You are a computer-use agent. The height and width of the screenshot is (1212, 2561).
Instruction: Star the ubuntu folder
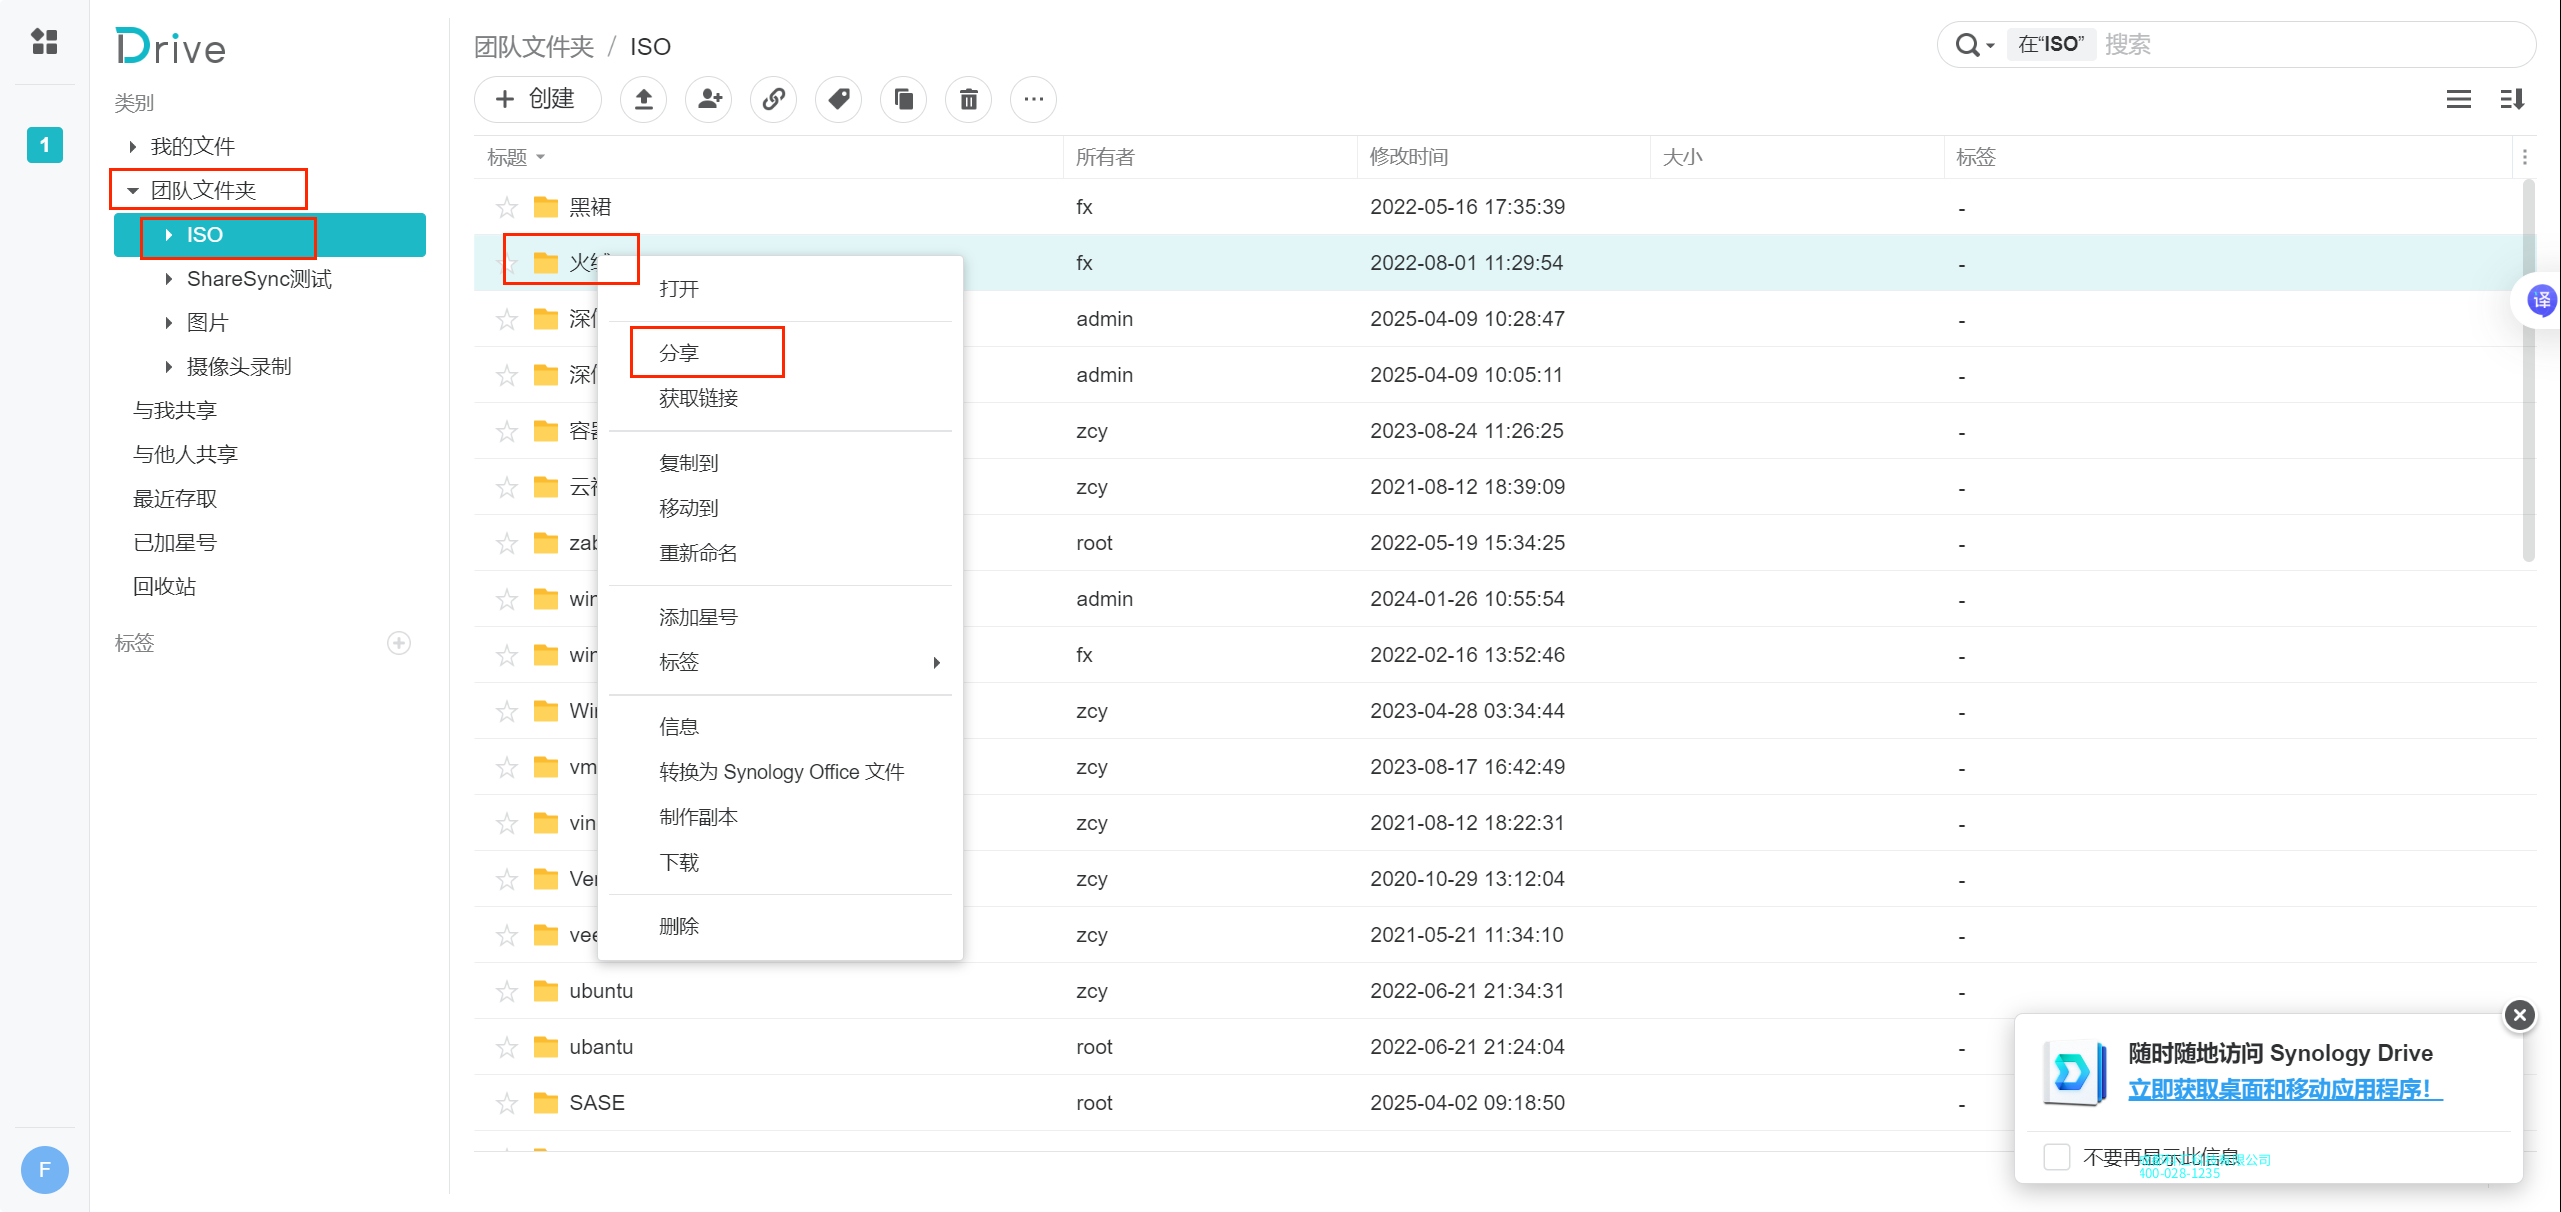pyautogui.click(x=507, y=991)
